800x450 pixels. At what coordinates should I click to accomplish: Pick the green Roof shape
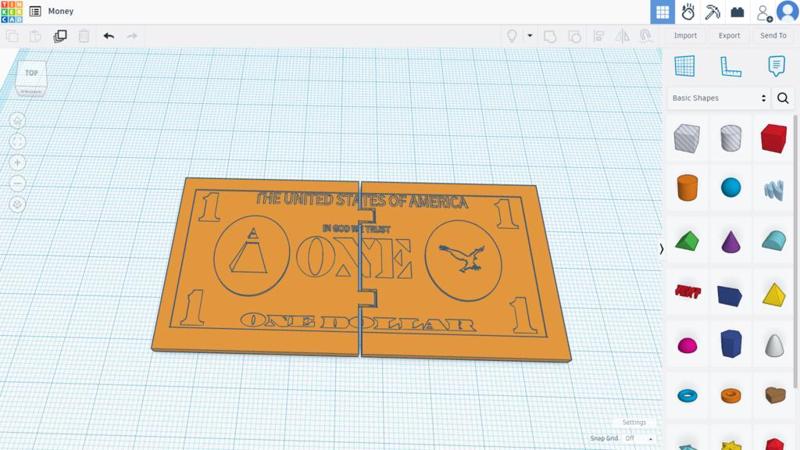(x=687, y=240)
